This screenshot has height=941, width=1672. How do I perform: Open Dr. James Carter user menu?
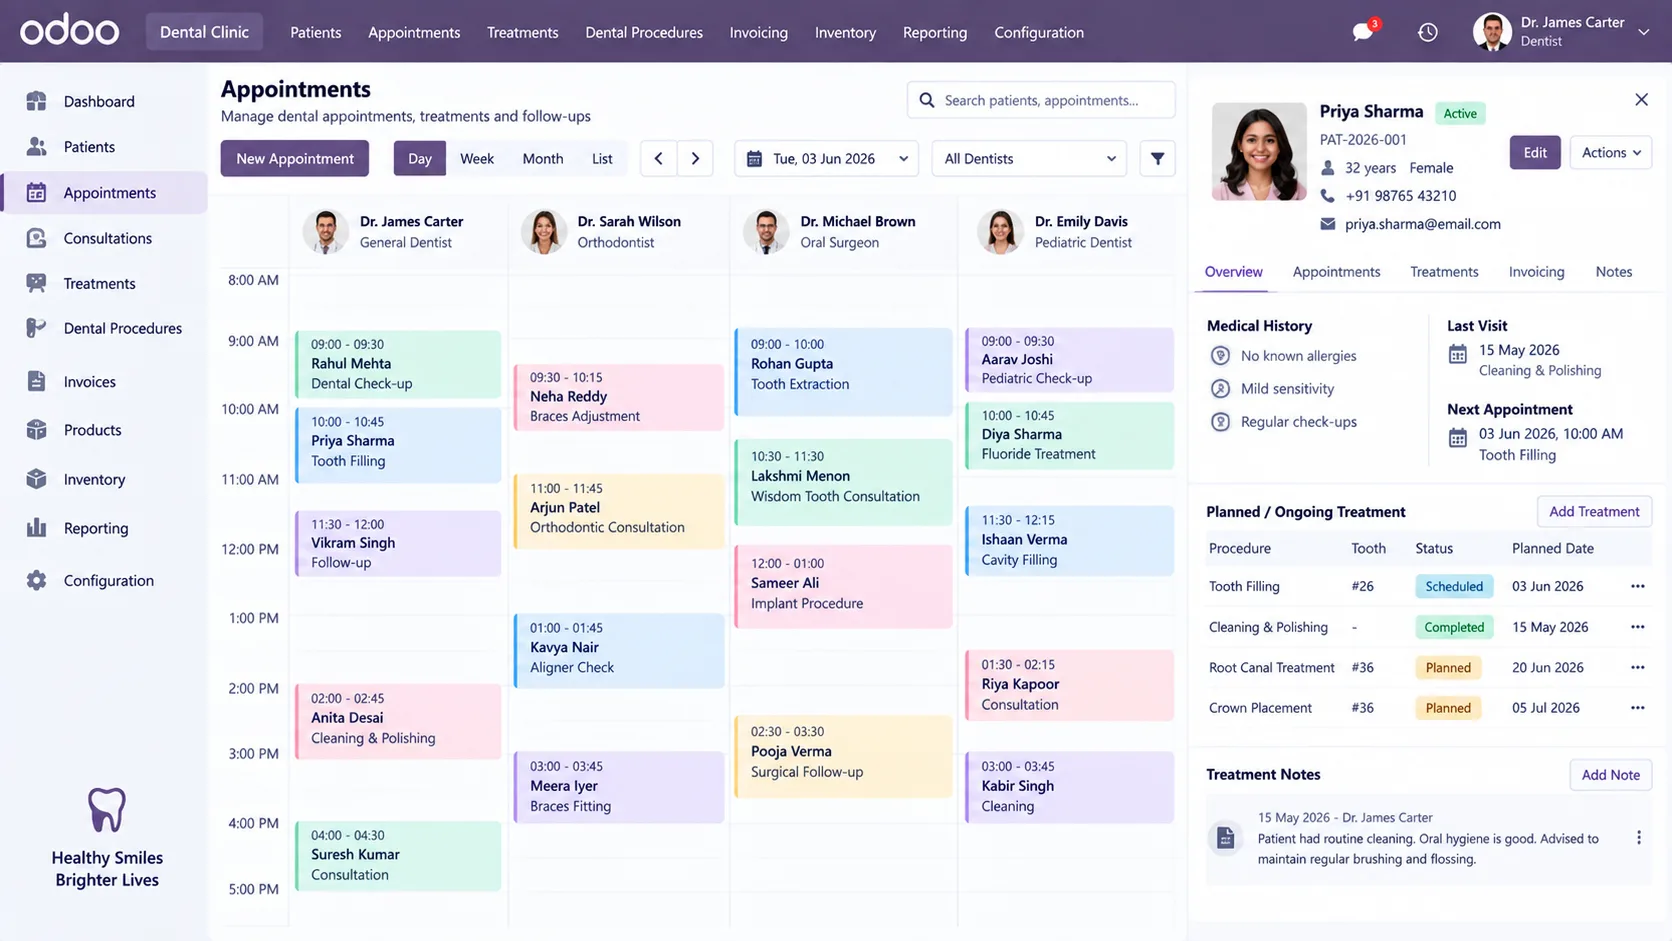point(1562,32)
